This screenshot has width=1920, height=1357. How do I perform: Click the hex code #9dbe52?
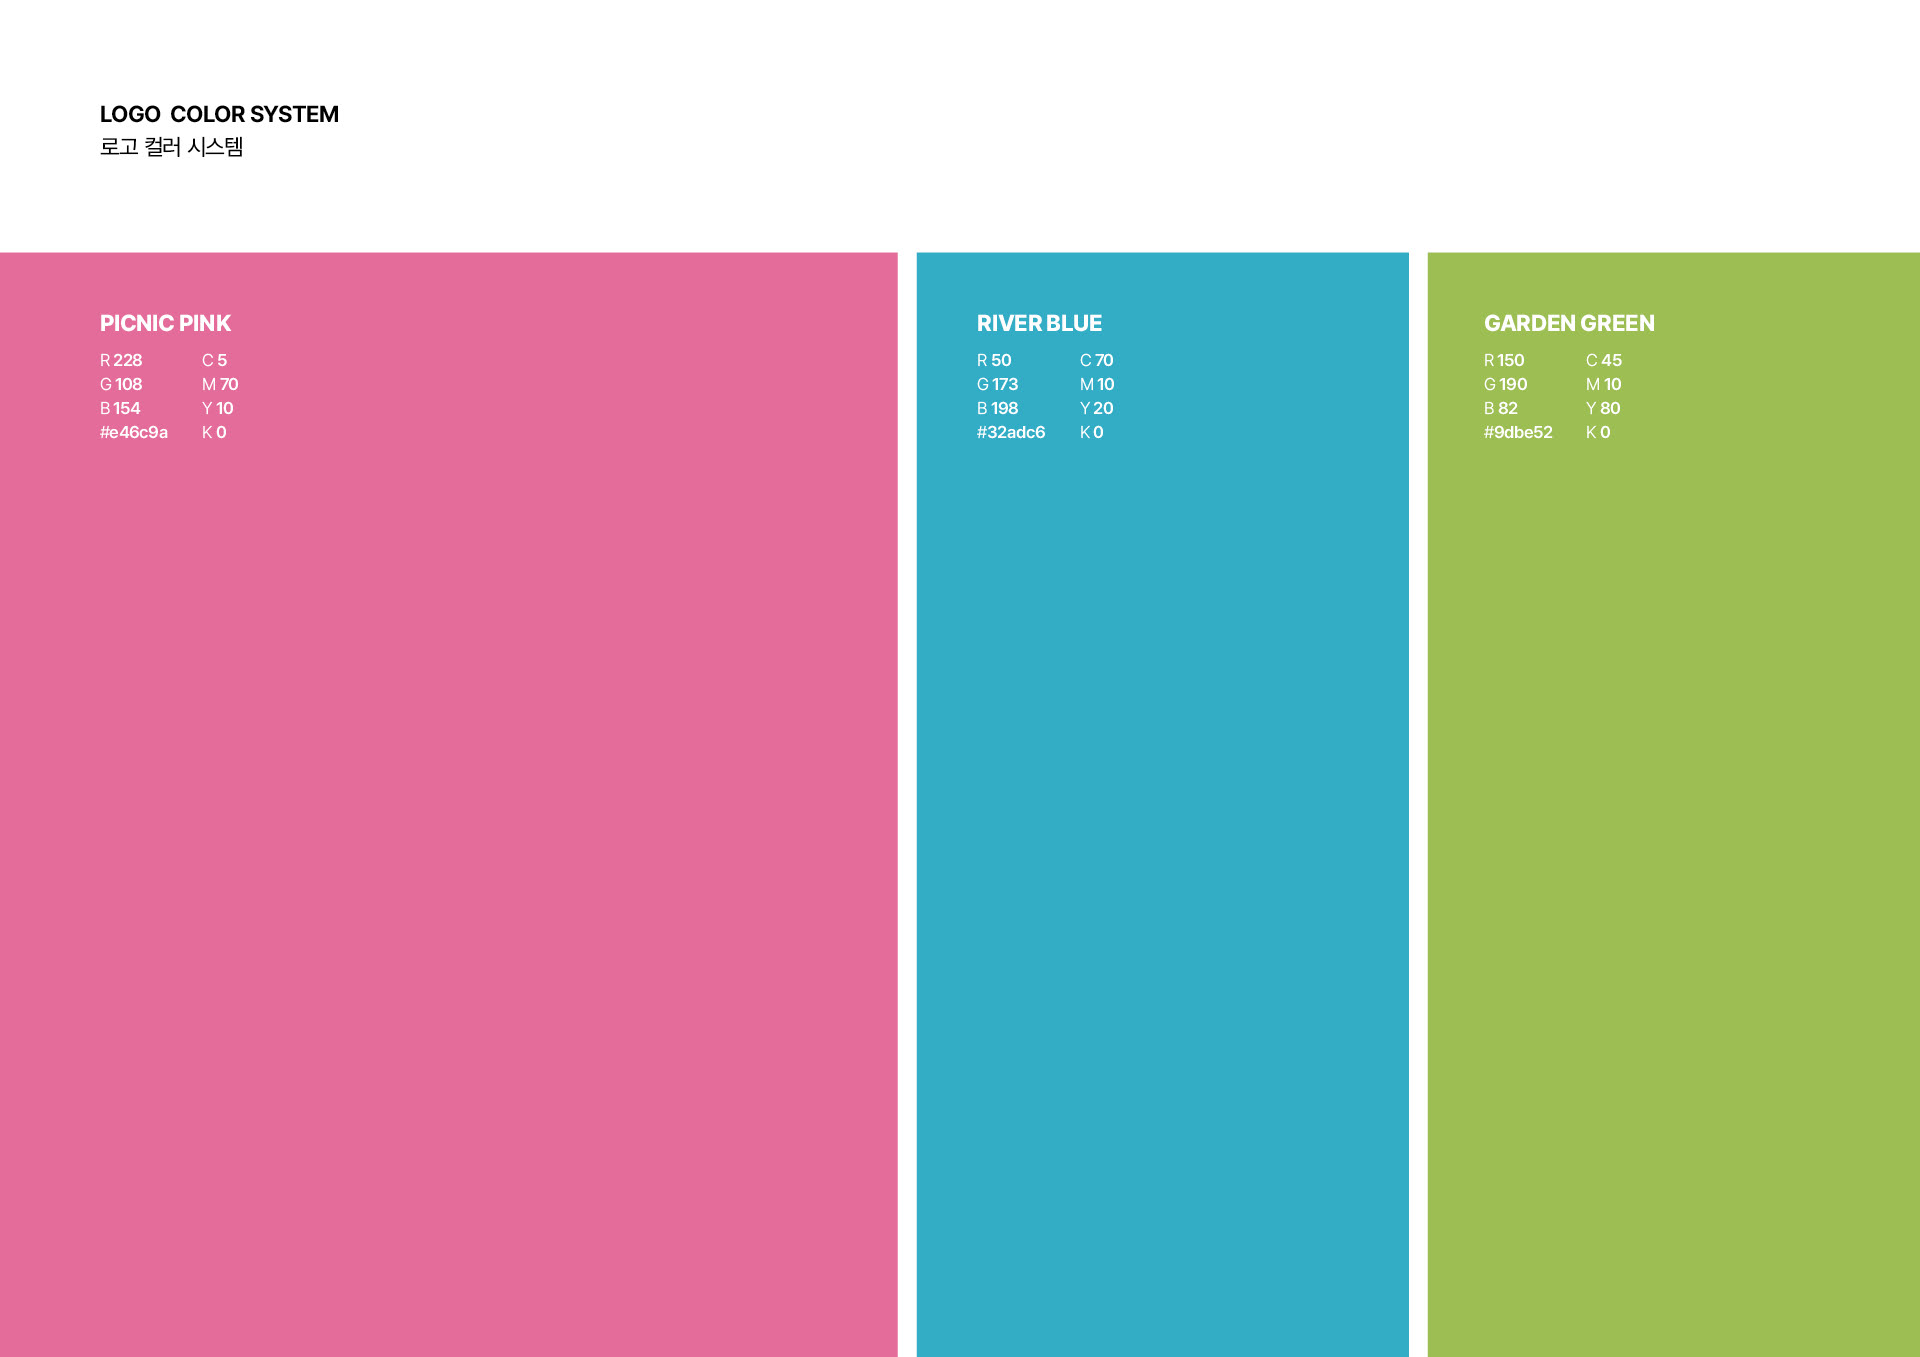[x=1518, y=432]
